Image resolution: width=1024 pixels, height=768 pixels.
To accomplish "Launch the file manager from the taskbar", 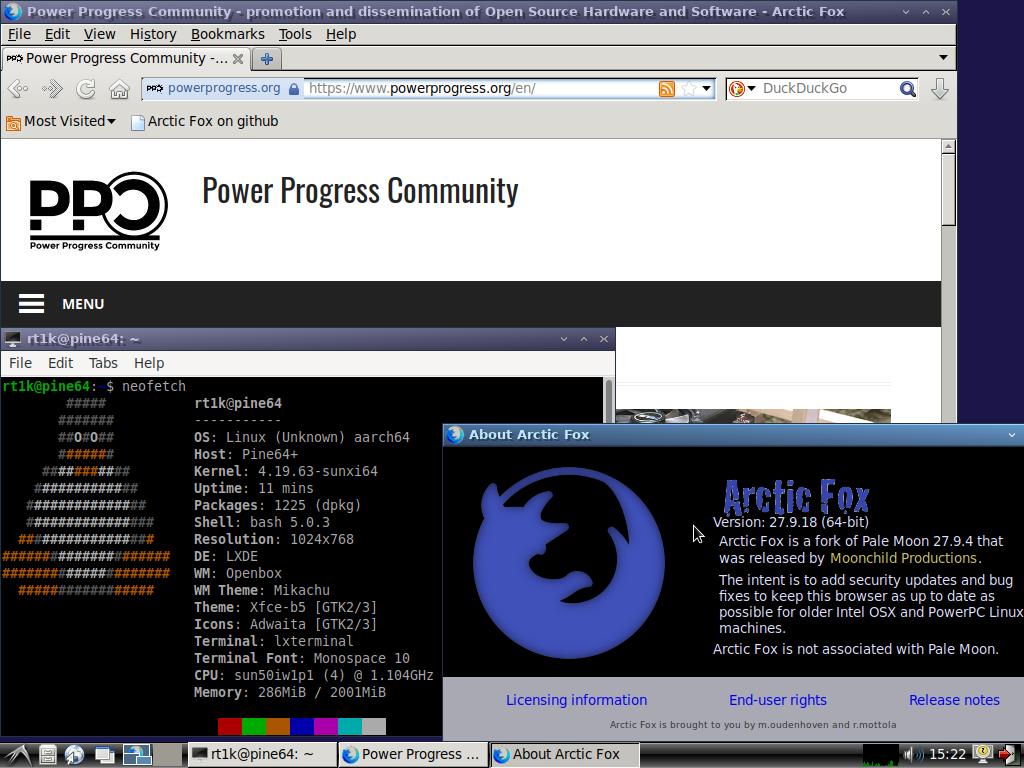I will (48, 755).
